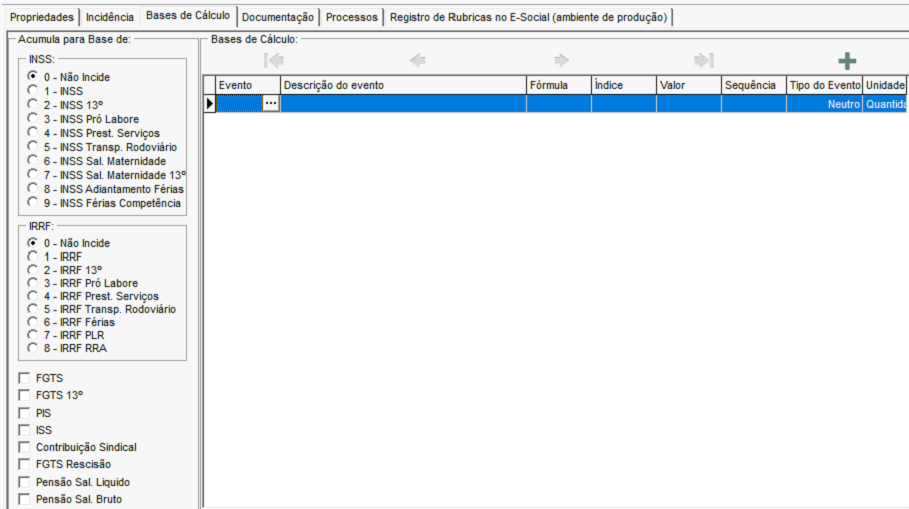Enable Pensão Sal. Liquido checkbox

click(x=24, y=482)
